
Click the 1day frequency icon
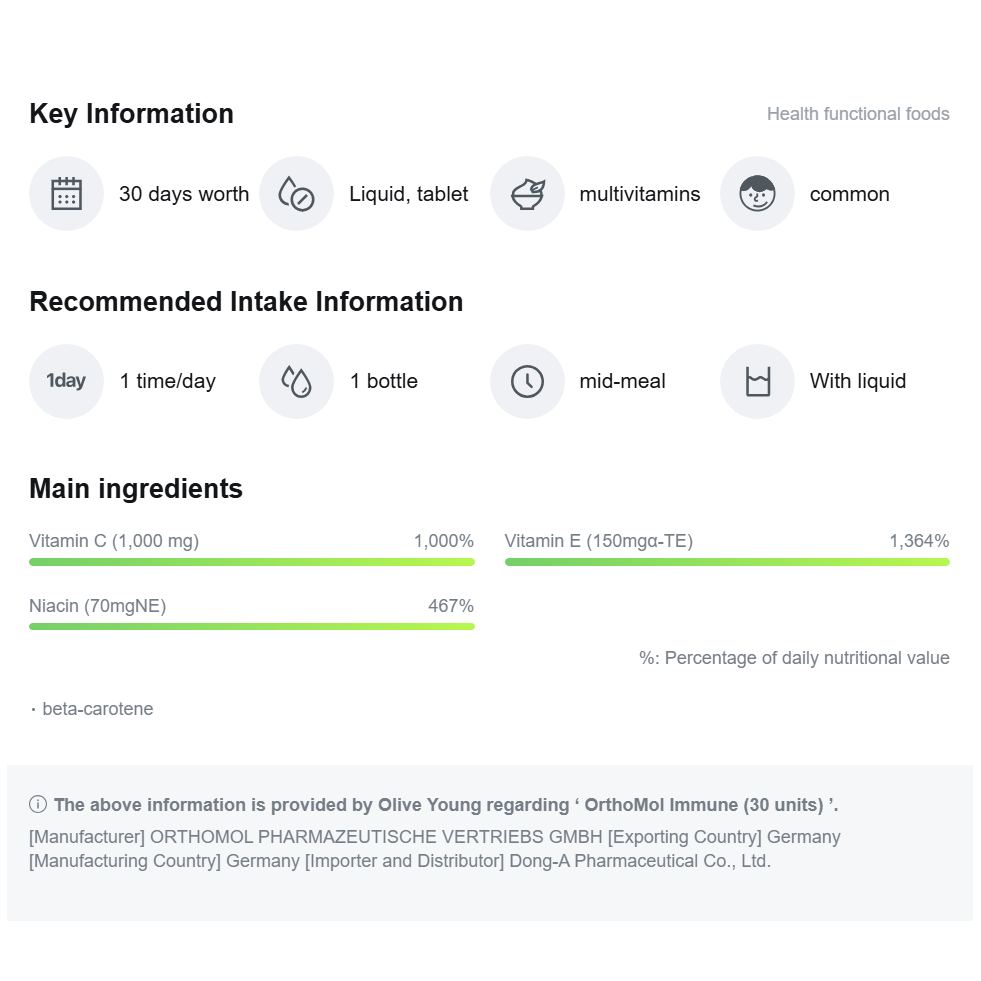66,381
